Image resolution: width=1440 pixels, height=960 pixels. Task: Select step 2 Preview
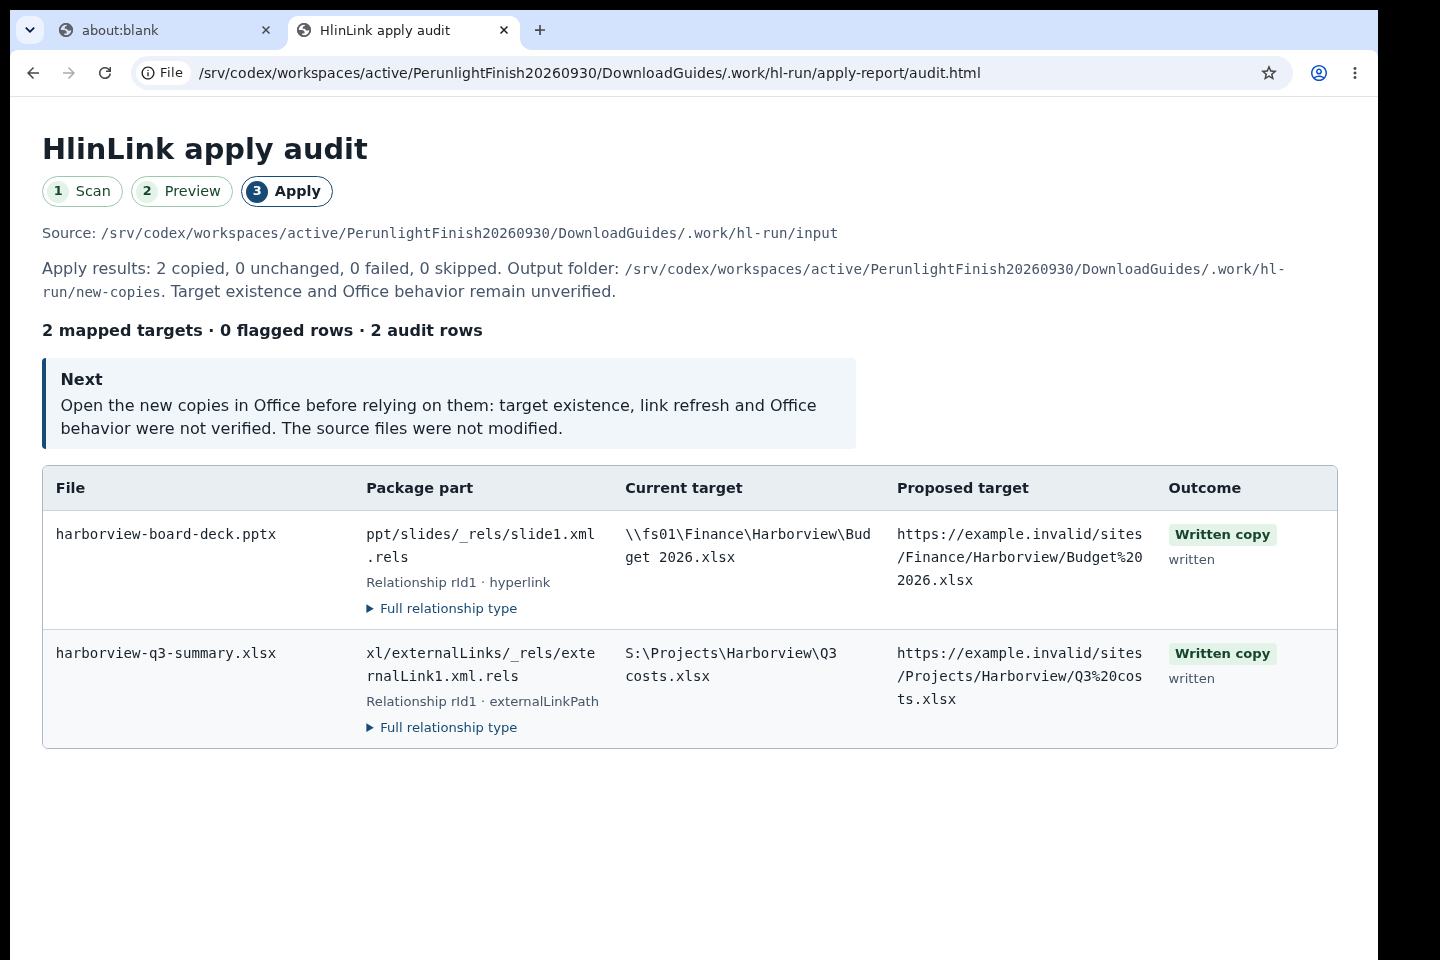point(182,191)
